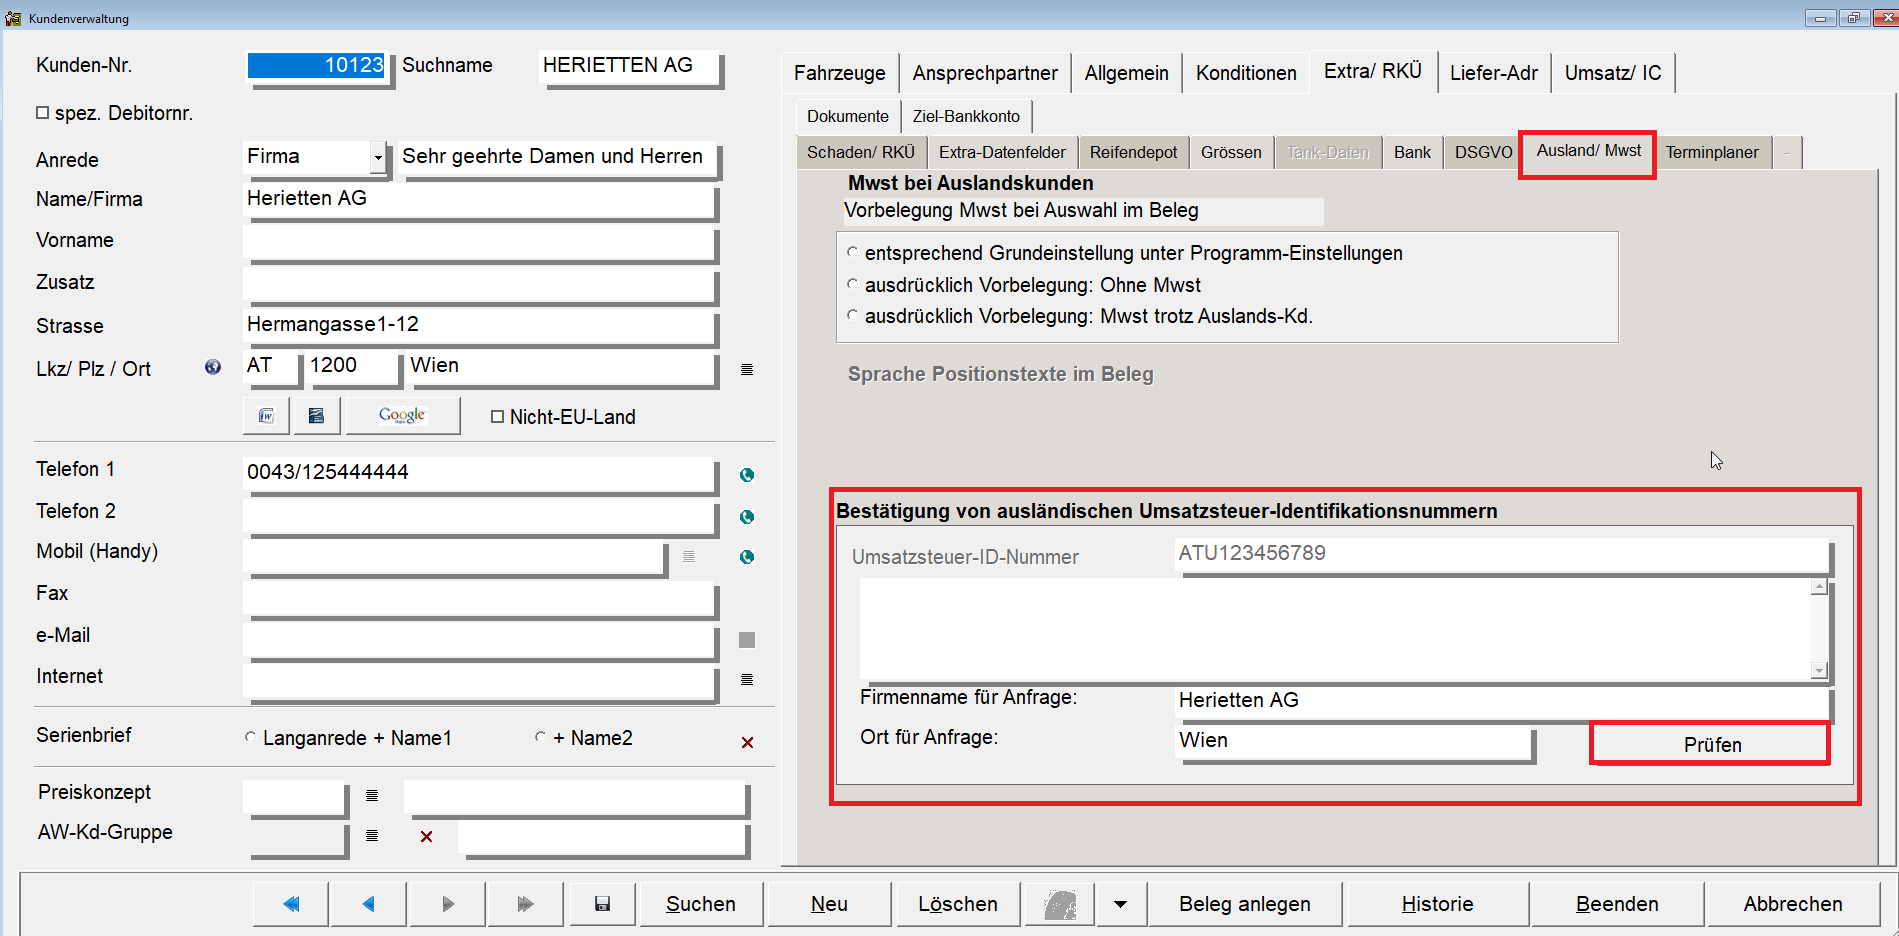Open the Preiskonzept selection list icon
1899x936 pixels.
pos(372,796)
